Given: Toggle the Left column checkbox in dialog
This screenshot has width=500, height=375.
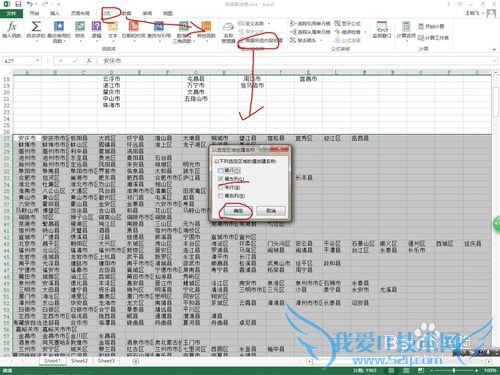Looking at the screenshot, I should [x=221, y=179].
